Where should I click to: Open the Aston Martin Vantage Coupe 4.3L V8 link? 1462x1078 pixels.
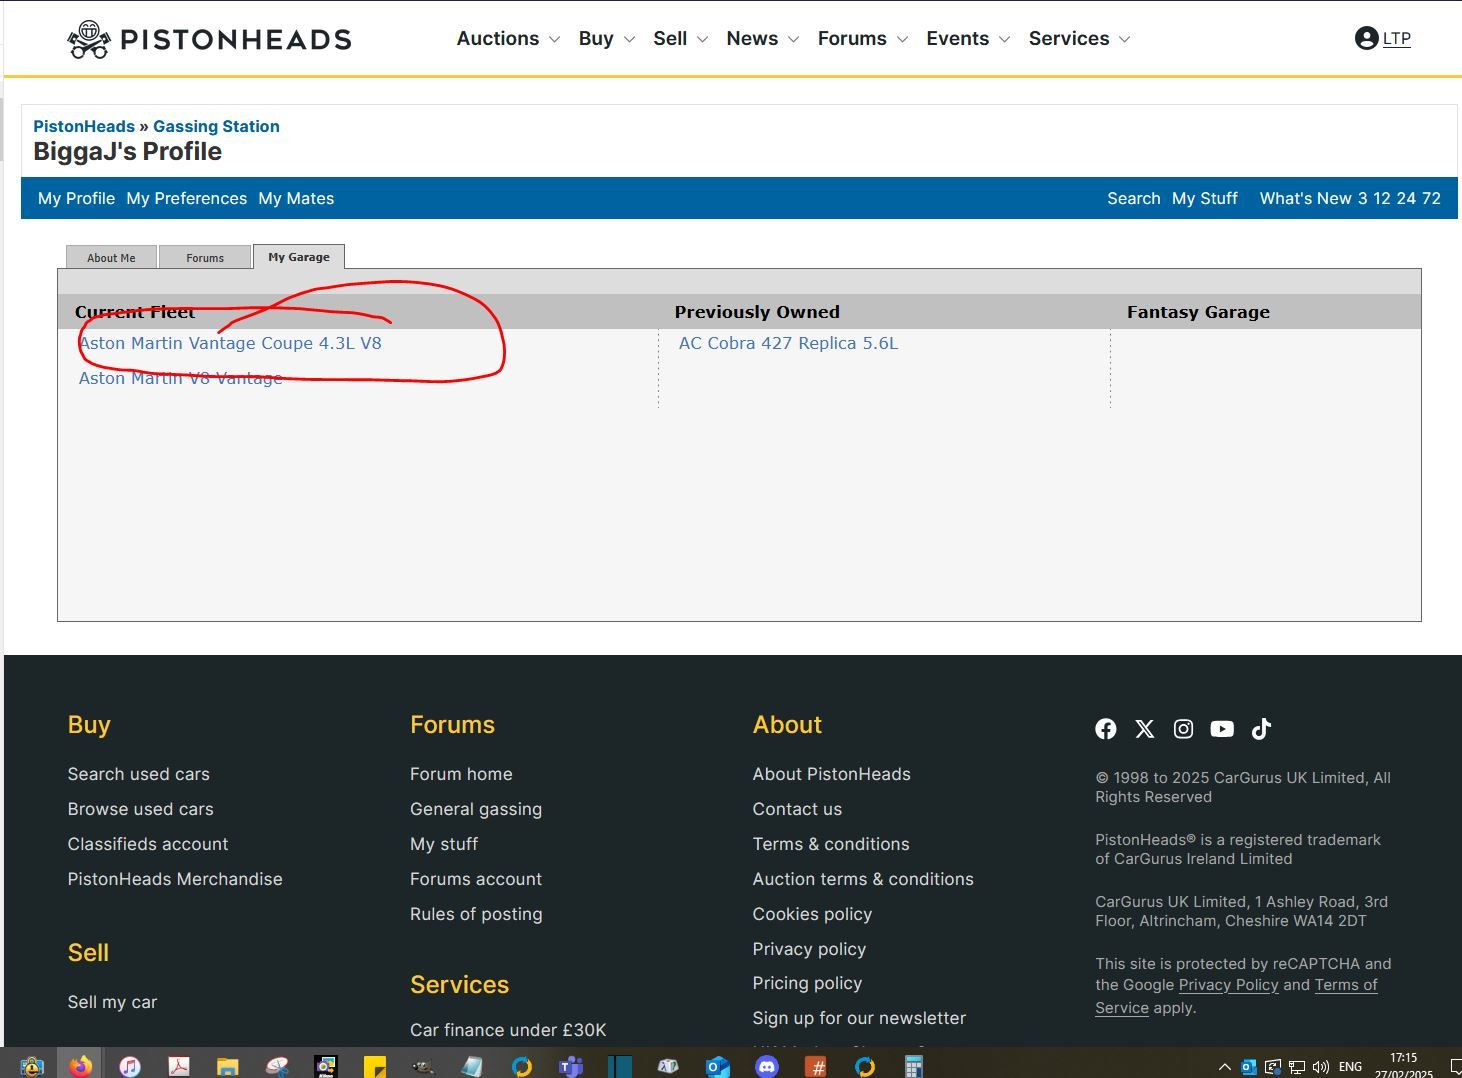[230, 343]
